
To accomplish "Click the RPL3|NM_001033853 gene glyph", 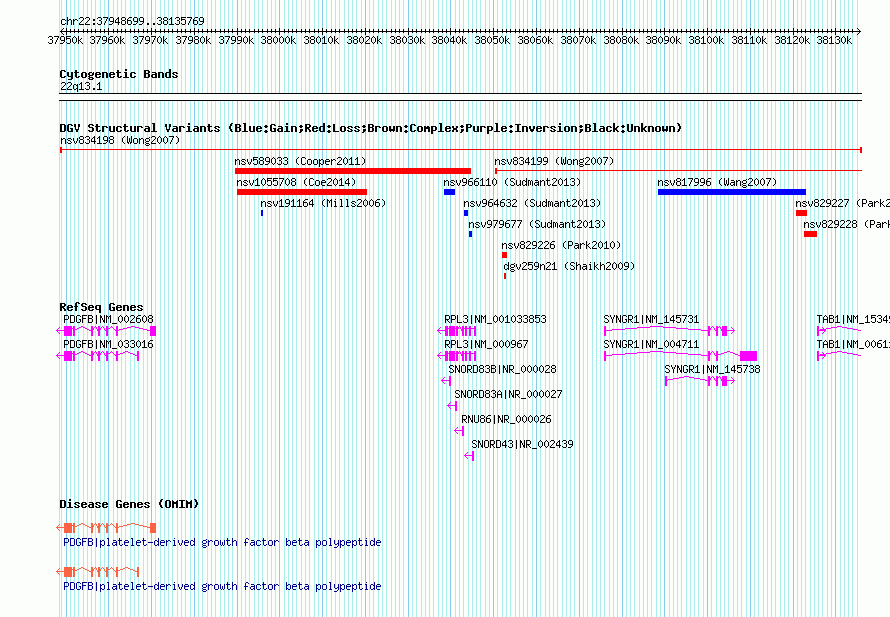I will click(x=457, y=331).
